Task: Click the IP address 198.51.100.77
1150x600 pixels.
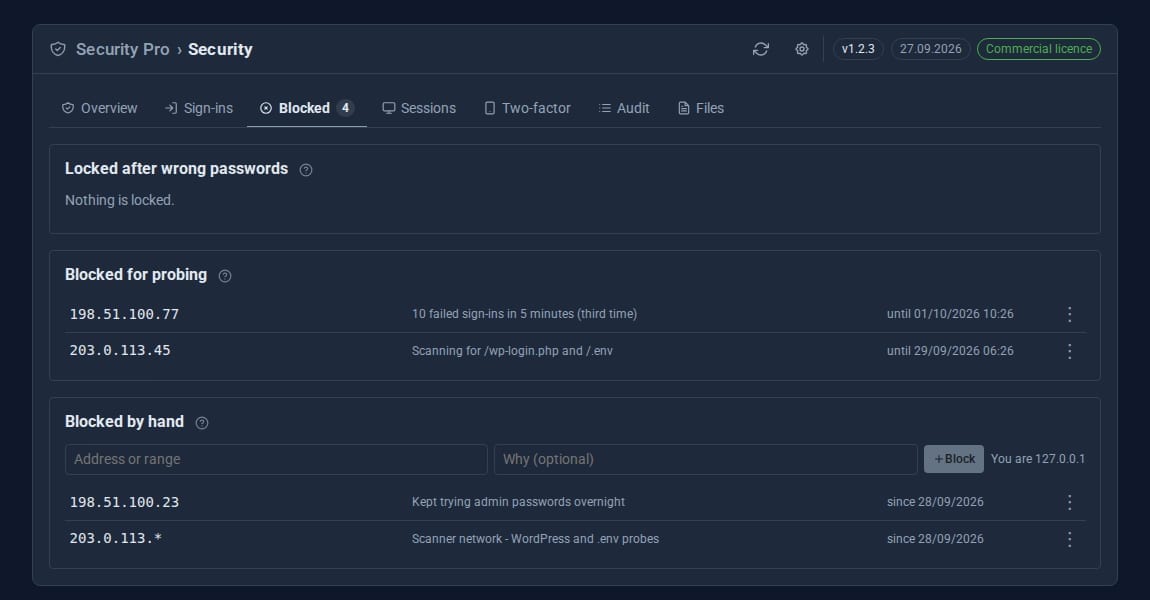Action: (x=124, y=315)
